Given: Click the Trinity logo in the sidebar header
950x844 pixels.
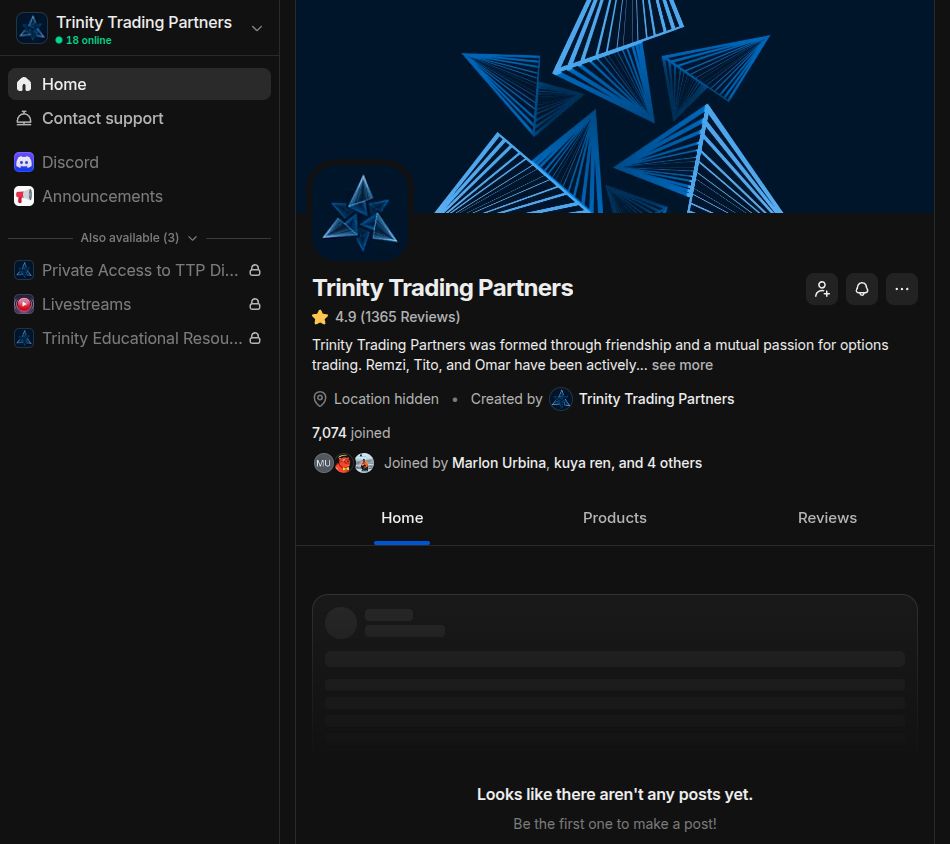Looking at the screenshot, I should coord(32,28).
